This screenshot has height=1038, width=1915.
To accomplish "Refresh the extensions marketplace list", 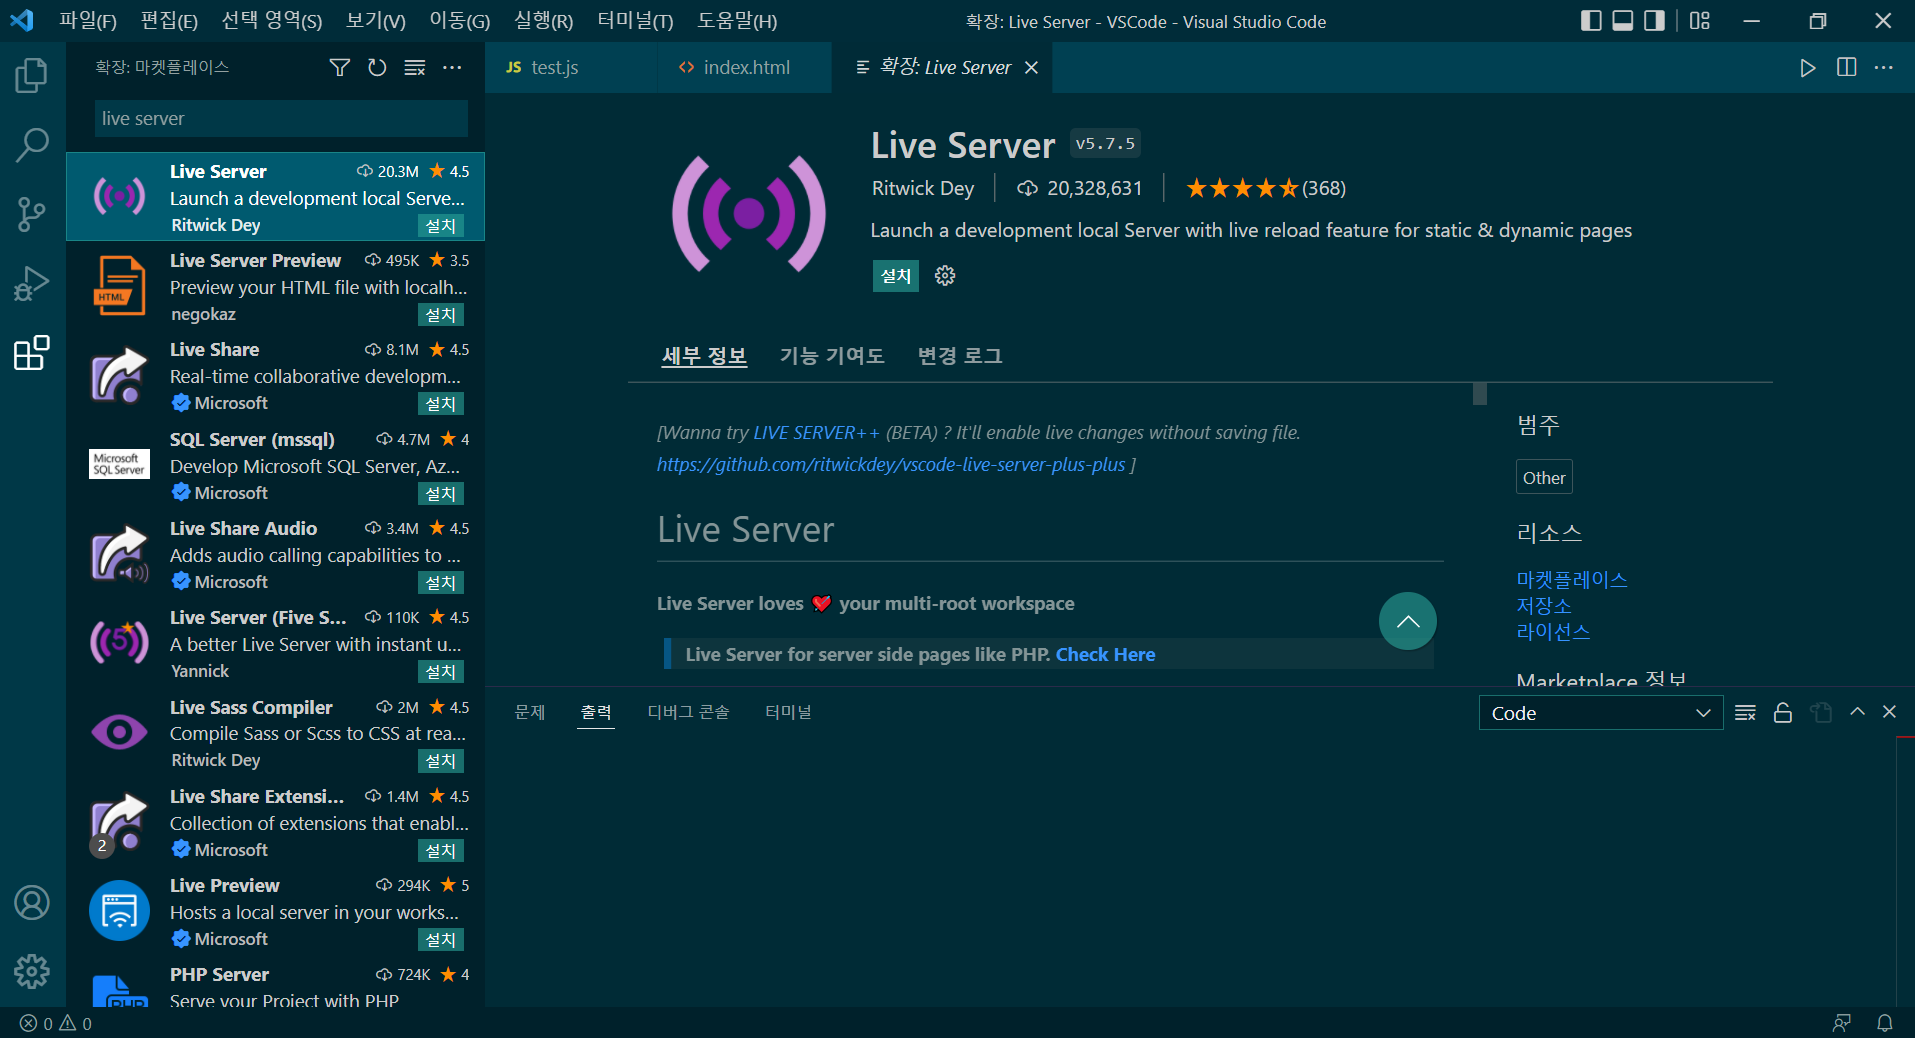I will pos(377,67).
